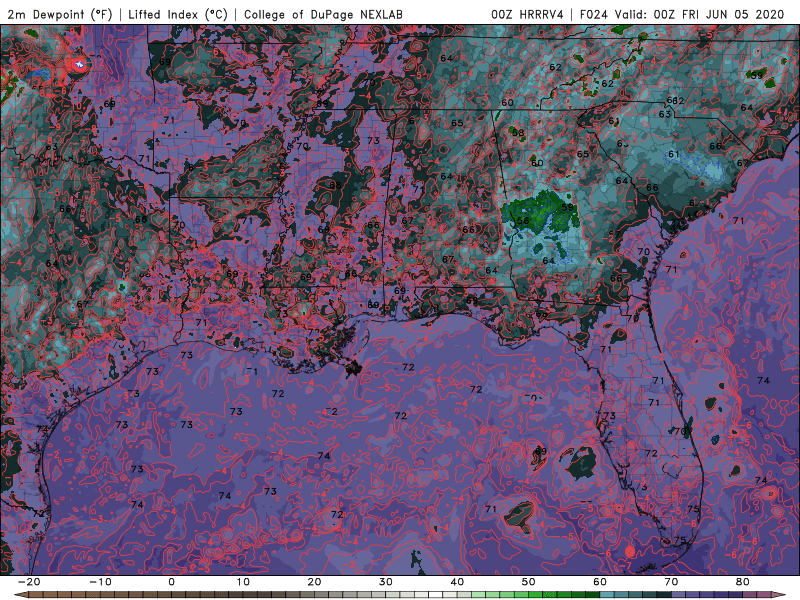Click the 0 tick label on colorbar
The image size is (800, 600).
pyautogui.click(x=171, y=582)
